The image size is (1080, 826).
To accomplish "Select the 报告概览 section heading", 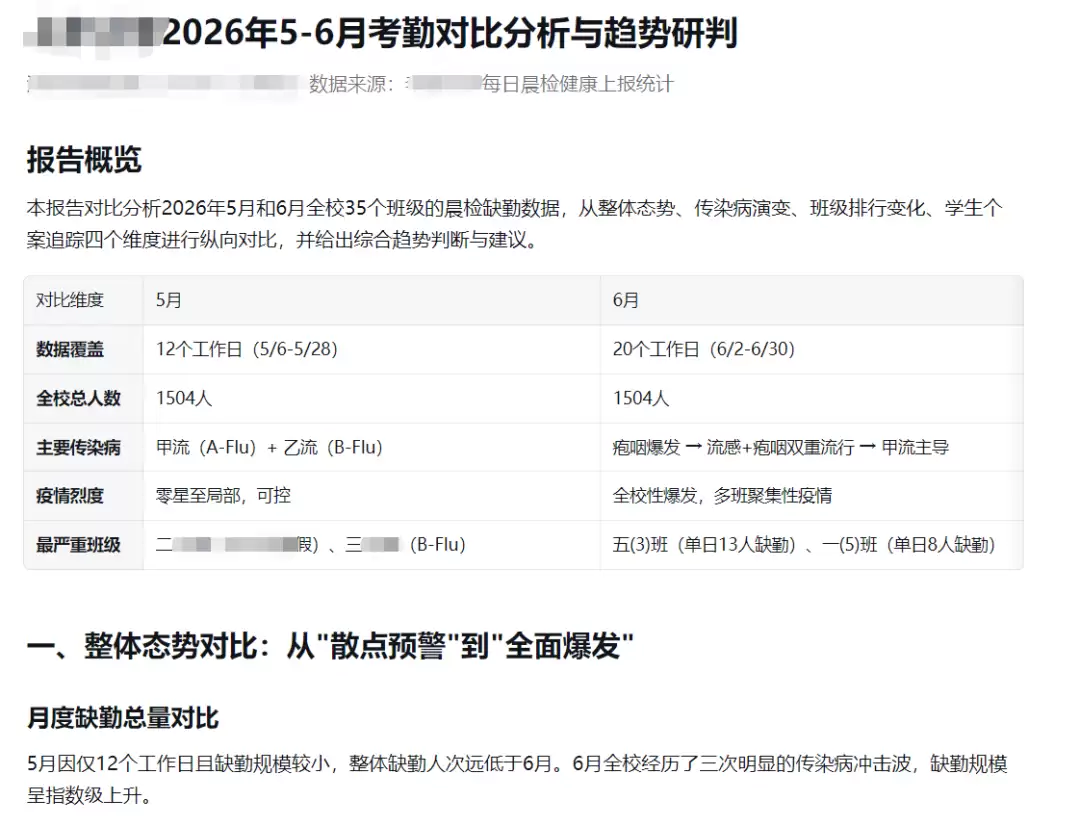I will (x=84, y=160).
